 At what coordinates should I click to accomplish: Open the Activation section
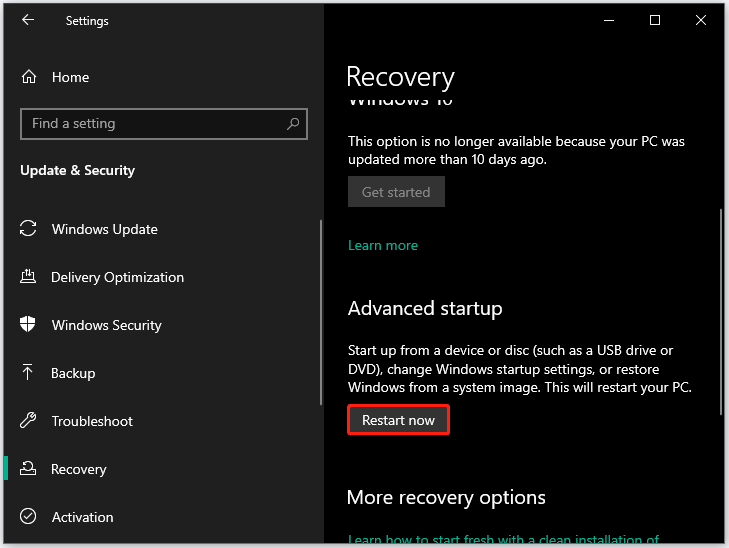pyautogui.click(x=82, y=517)
